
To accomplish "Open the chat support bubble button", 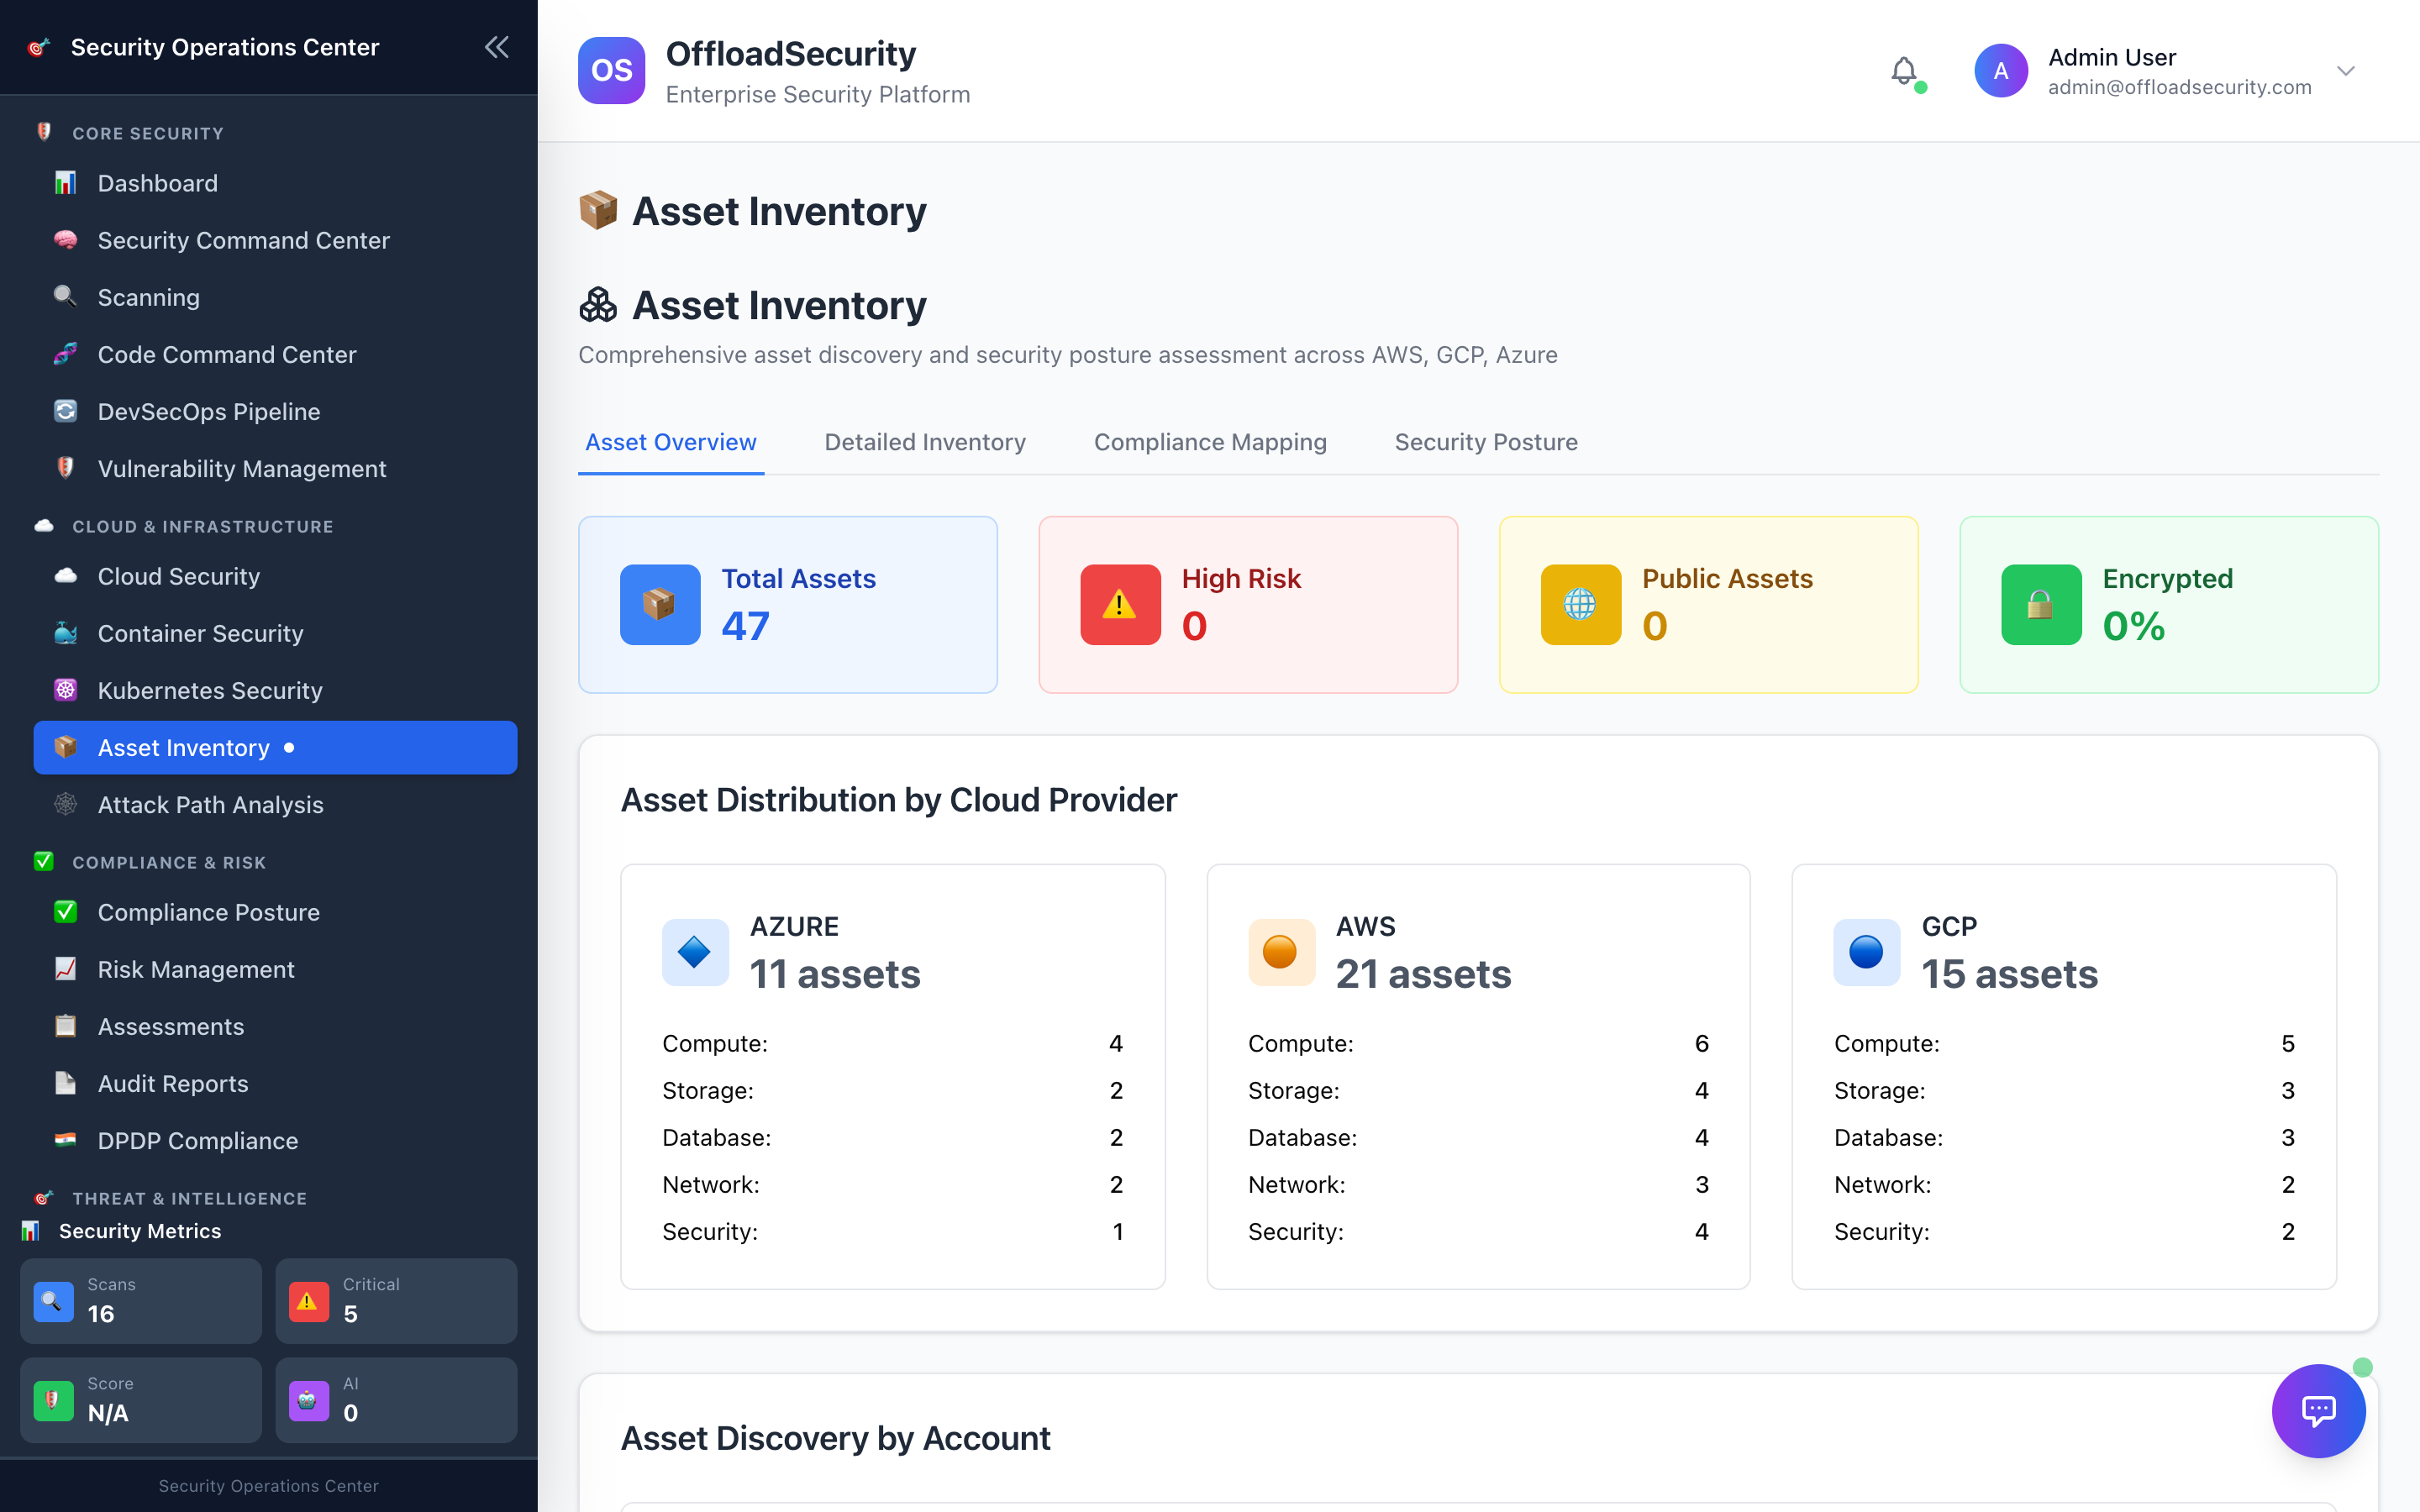I will 2318,1410.
